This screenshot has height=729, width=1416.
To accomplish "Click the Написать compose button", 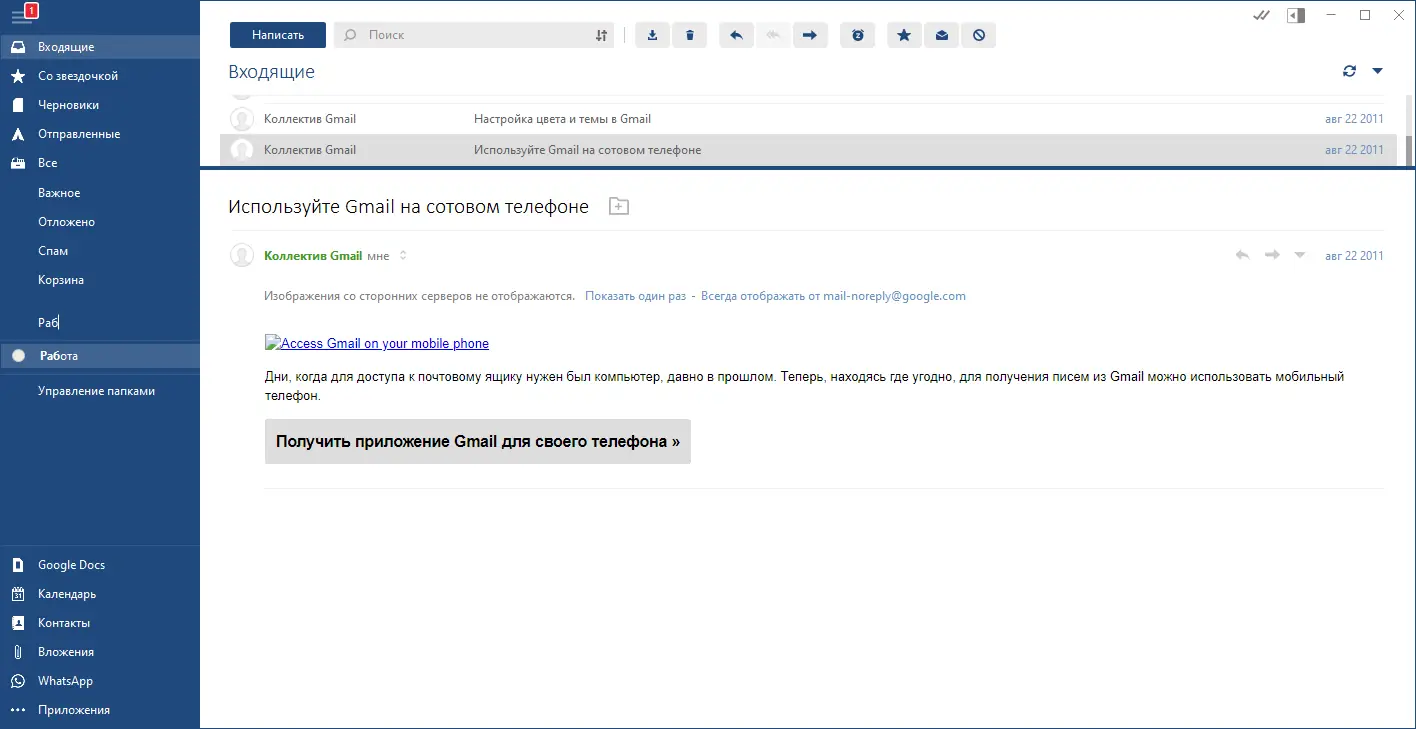I will (x=278, y=35).
